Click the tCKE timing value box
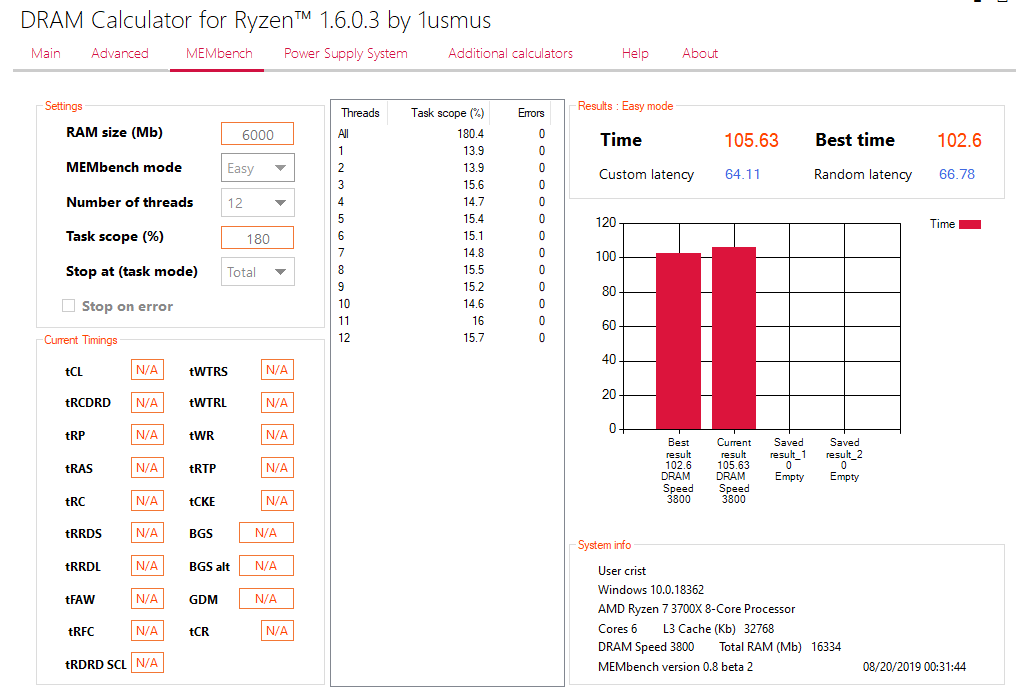 [x=277, y=500]
